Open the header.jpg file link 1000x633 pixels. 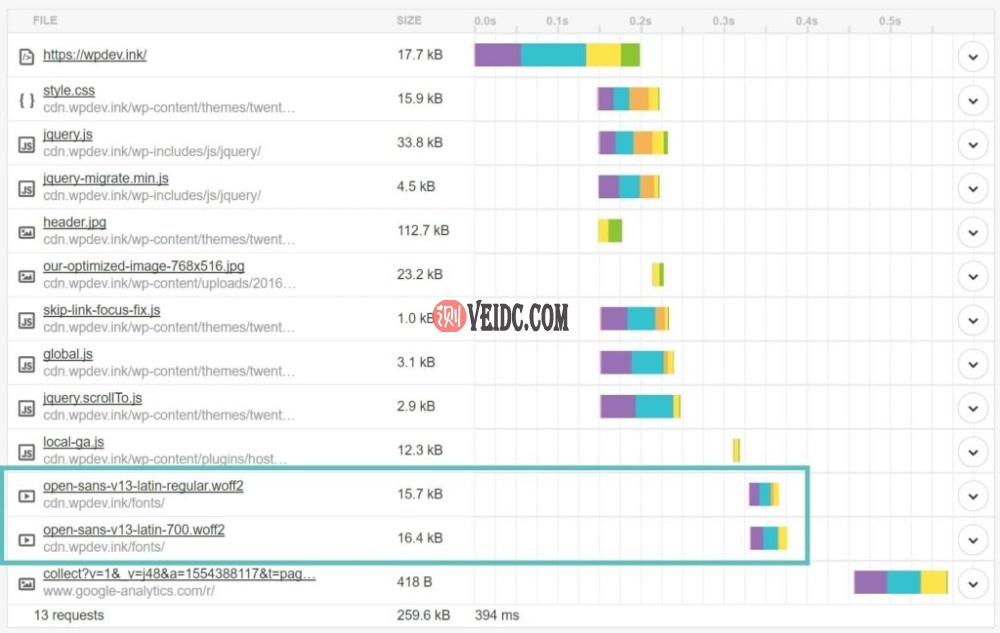[75, 222]
